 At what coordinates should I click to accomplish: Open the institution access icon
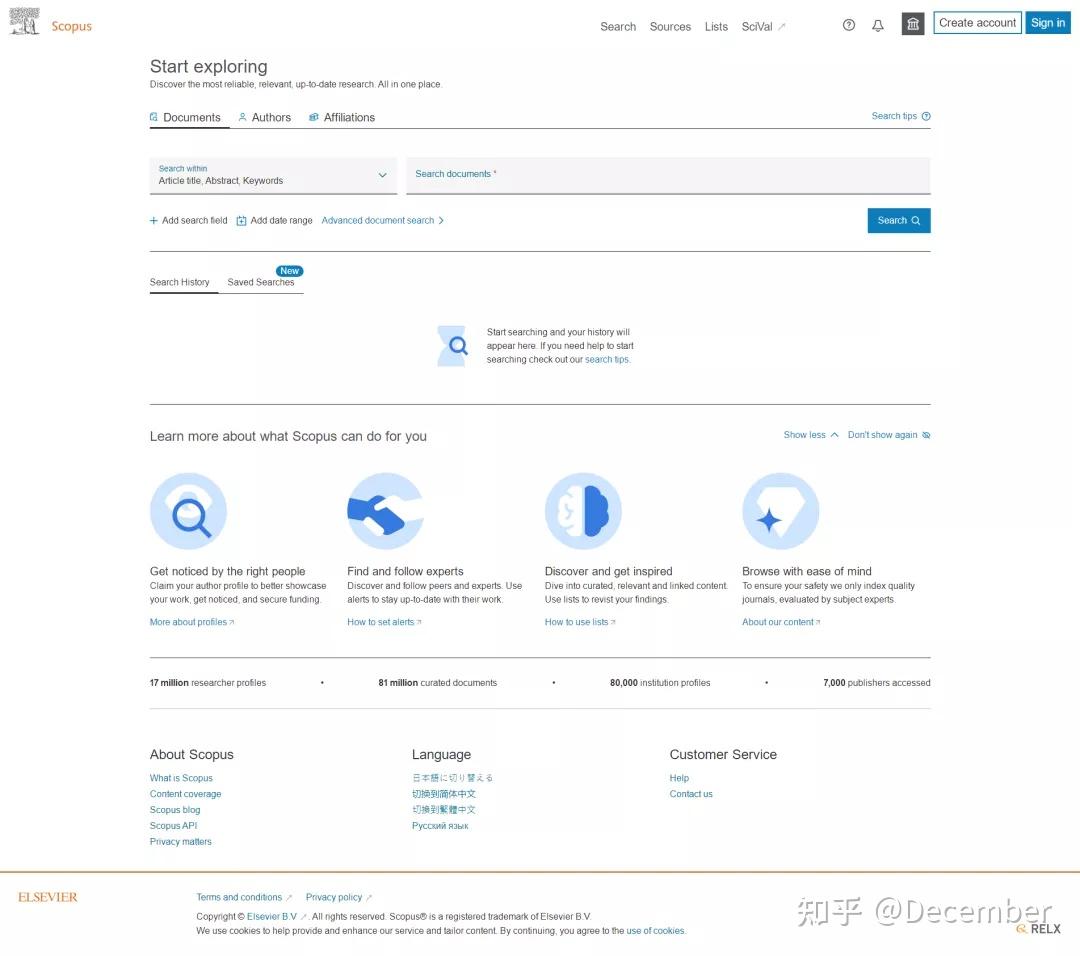912,23
